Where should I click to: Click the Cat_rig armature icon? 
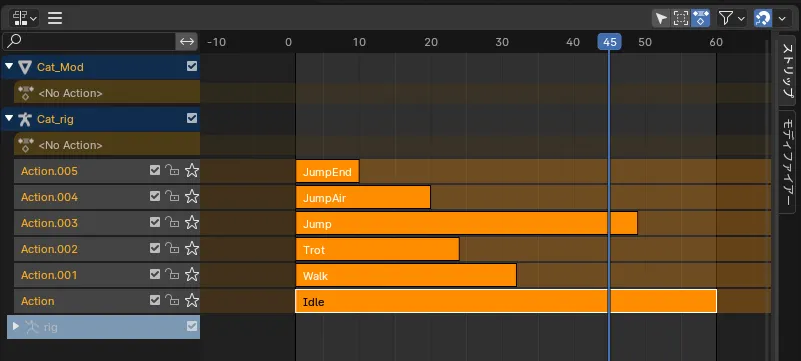25,119
